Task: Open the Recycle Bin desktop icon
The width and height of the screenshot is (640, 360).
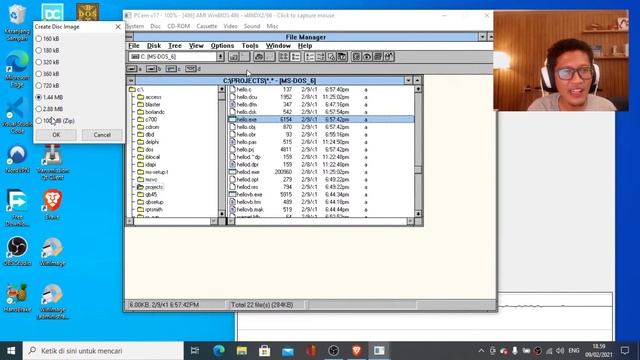Action: tap(17, 22)
